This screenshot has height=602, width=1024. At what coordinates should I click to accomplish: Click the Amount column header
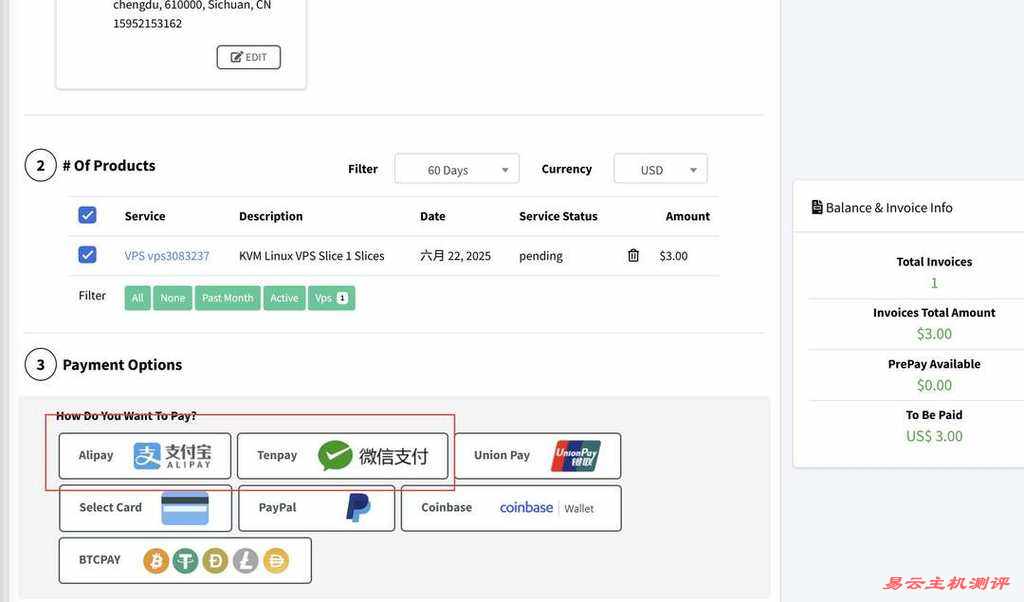point(688,216)
